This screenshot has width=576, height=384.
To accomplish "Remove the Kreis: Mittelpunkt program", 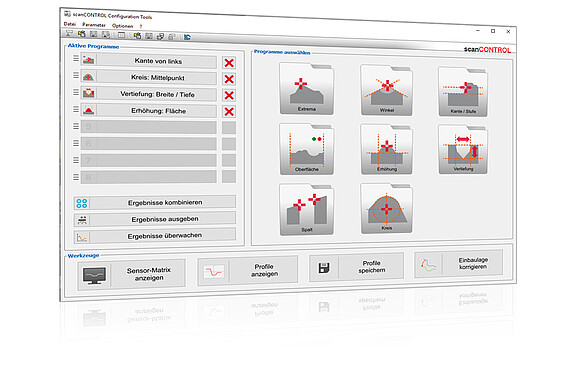I will 229,79.
